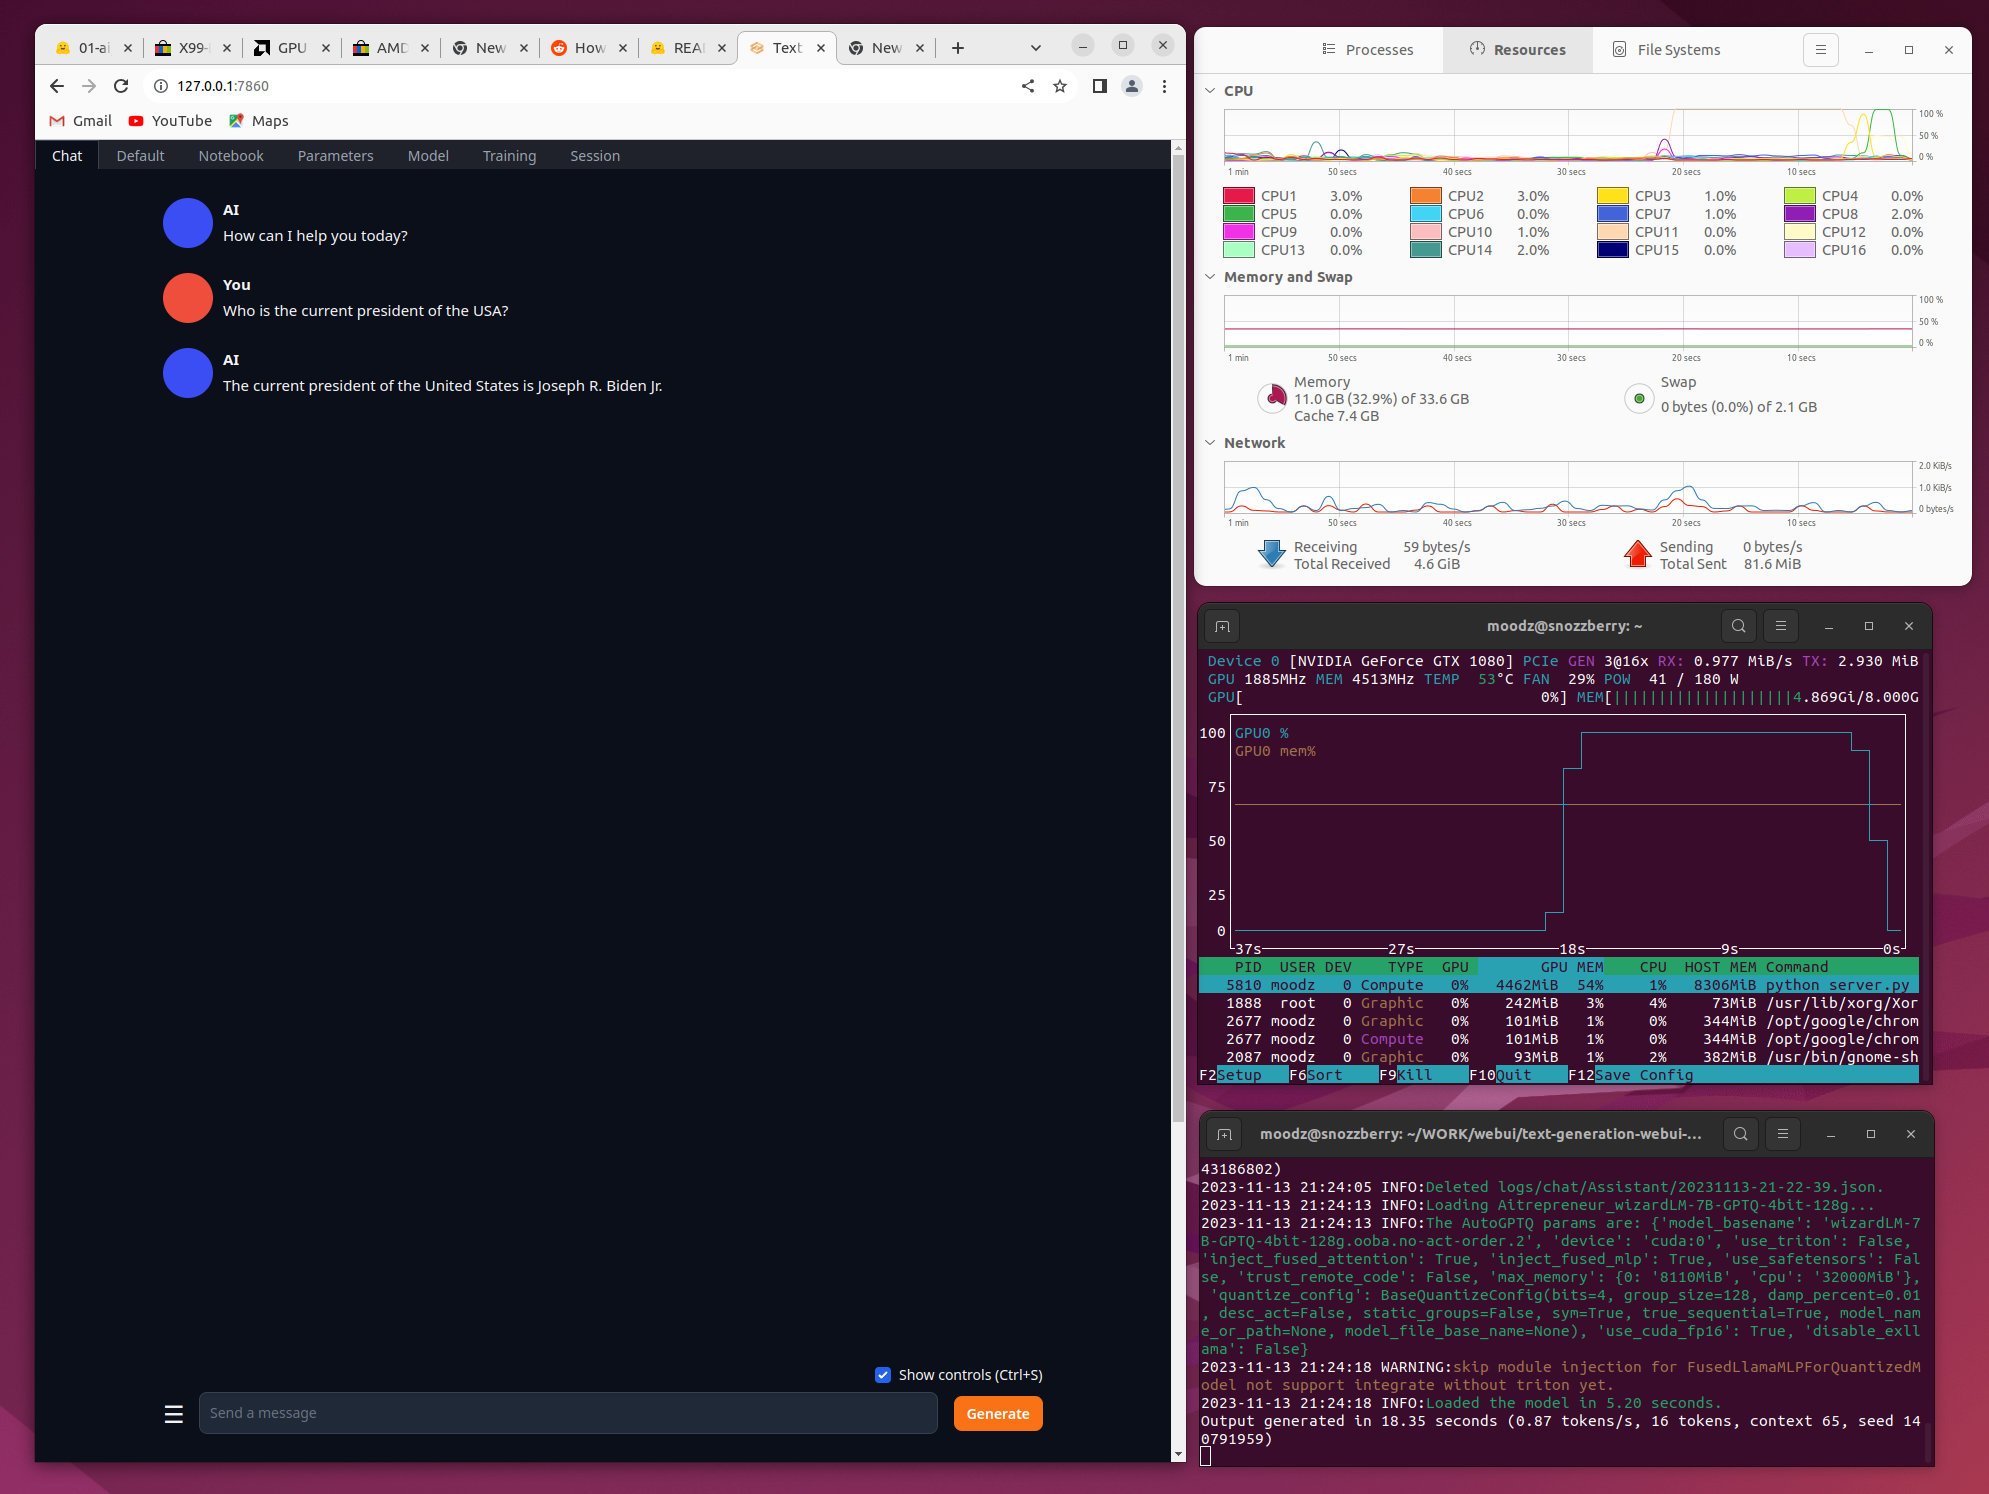Click the Chrome address bar URL
1989x1494 pixels.
click(x=223, y=86)
